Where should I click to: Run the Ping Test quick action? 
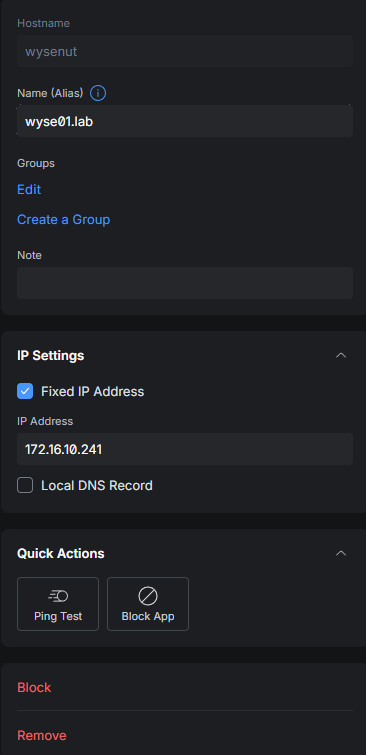[58, 604]
